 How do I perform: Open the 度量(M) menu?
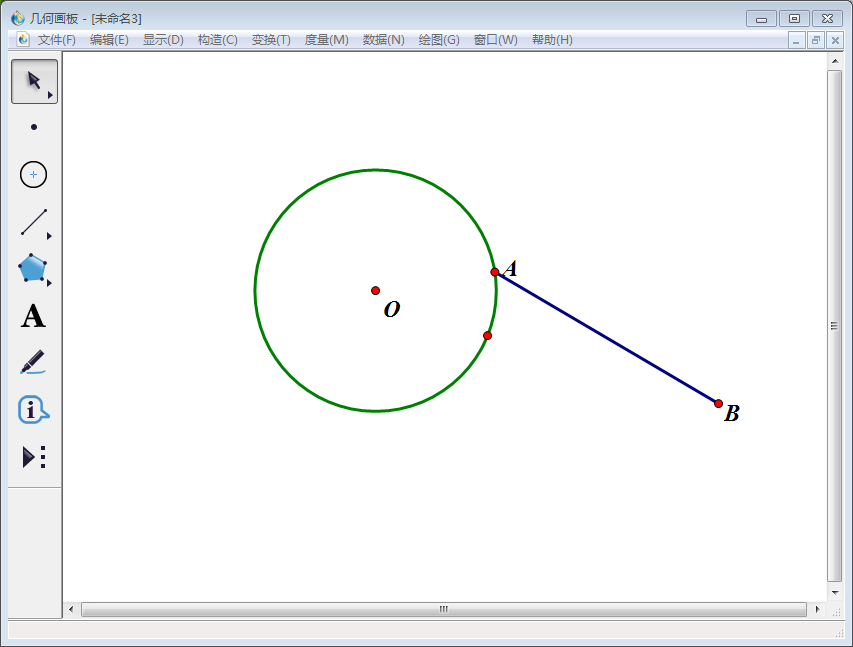click(x=326, y=40)
